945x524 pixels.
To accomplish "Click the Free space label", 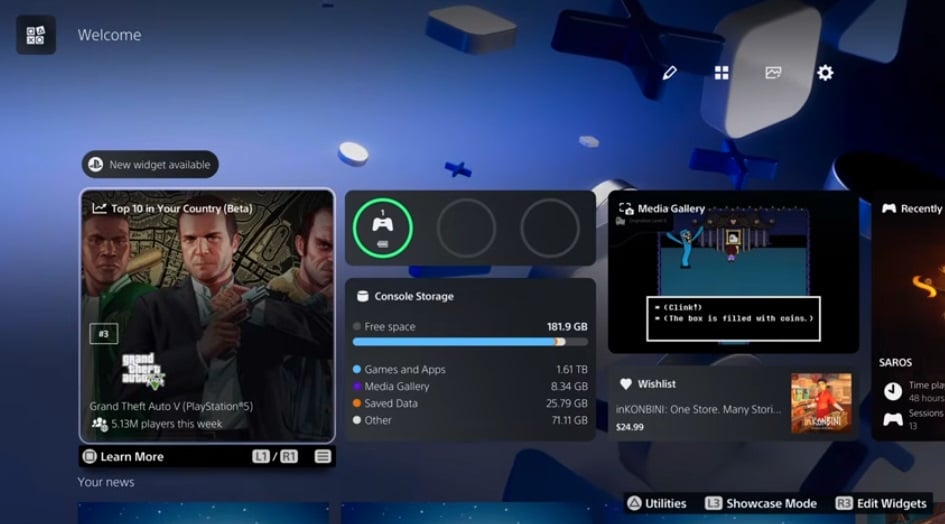I will coord(390,327).
